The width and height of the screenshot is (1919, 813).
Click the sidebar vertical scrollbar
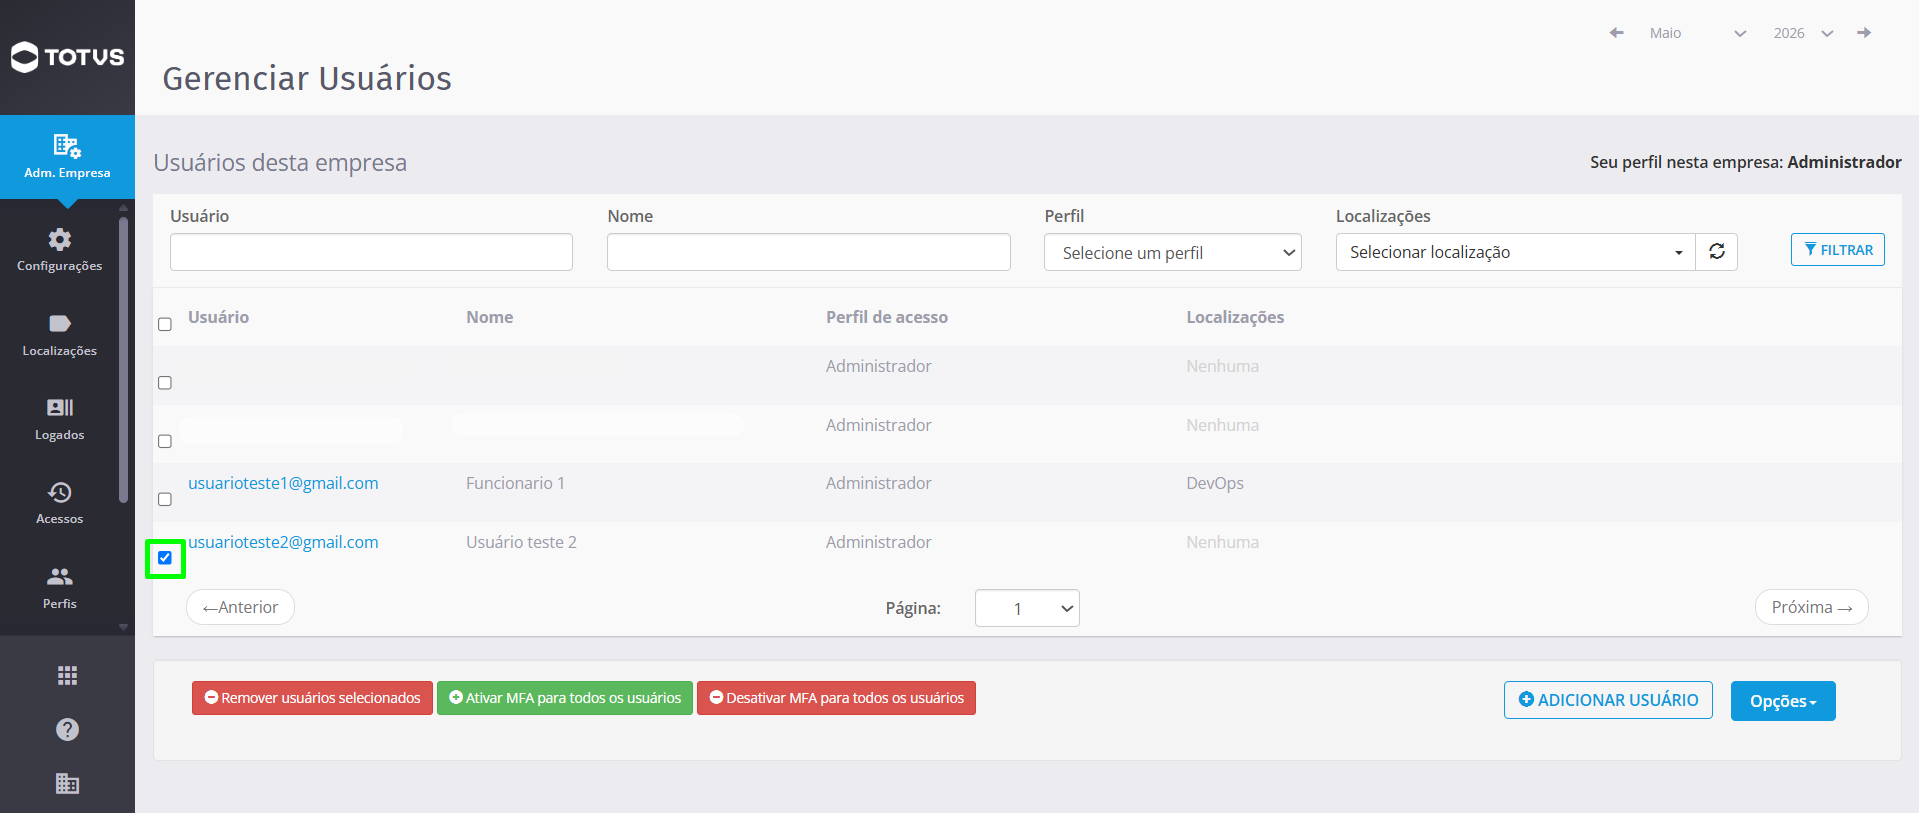123,360
